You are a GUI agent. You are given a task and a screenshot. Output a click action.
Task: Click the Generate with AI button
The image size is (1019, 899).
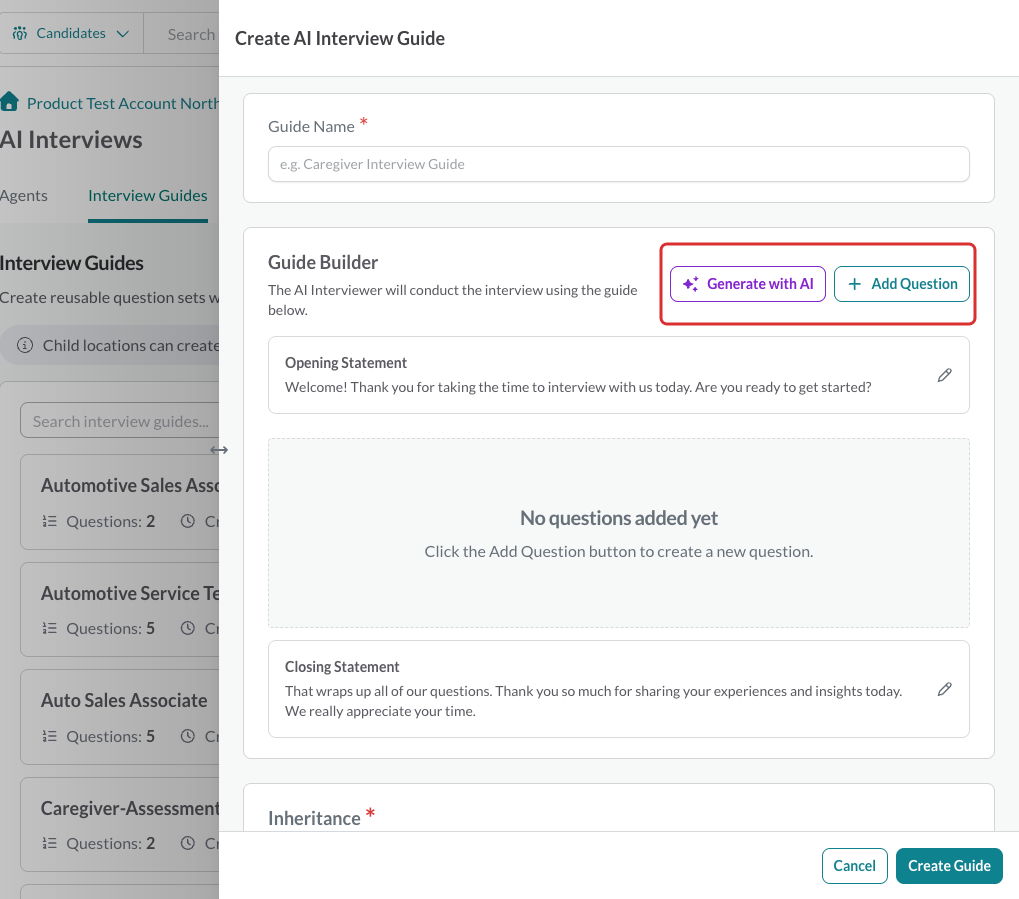pos(747,284)
